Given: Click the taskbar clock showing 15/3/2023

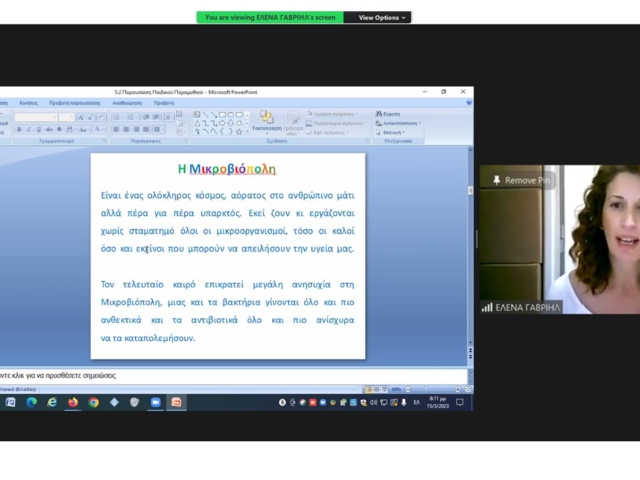Looking at the screenshot, I should pos(438,402).
